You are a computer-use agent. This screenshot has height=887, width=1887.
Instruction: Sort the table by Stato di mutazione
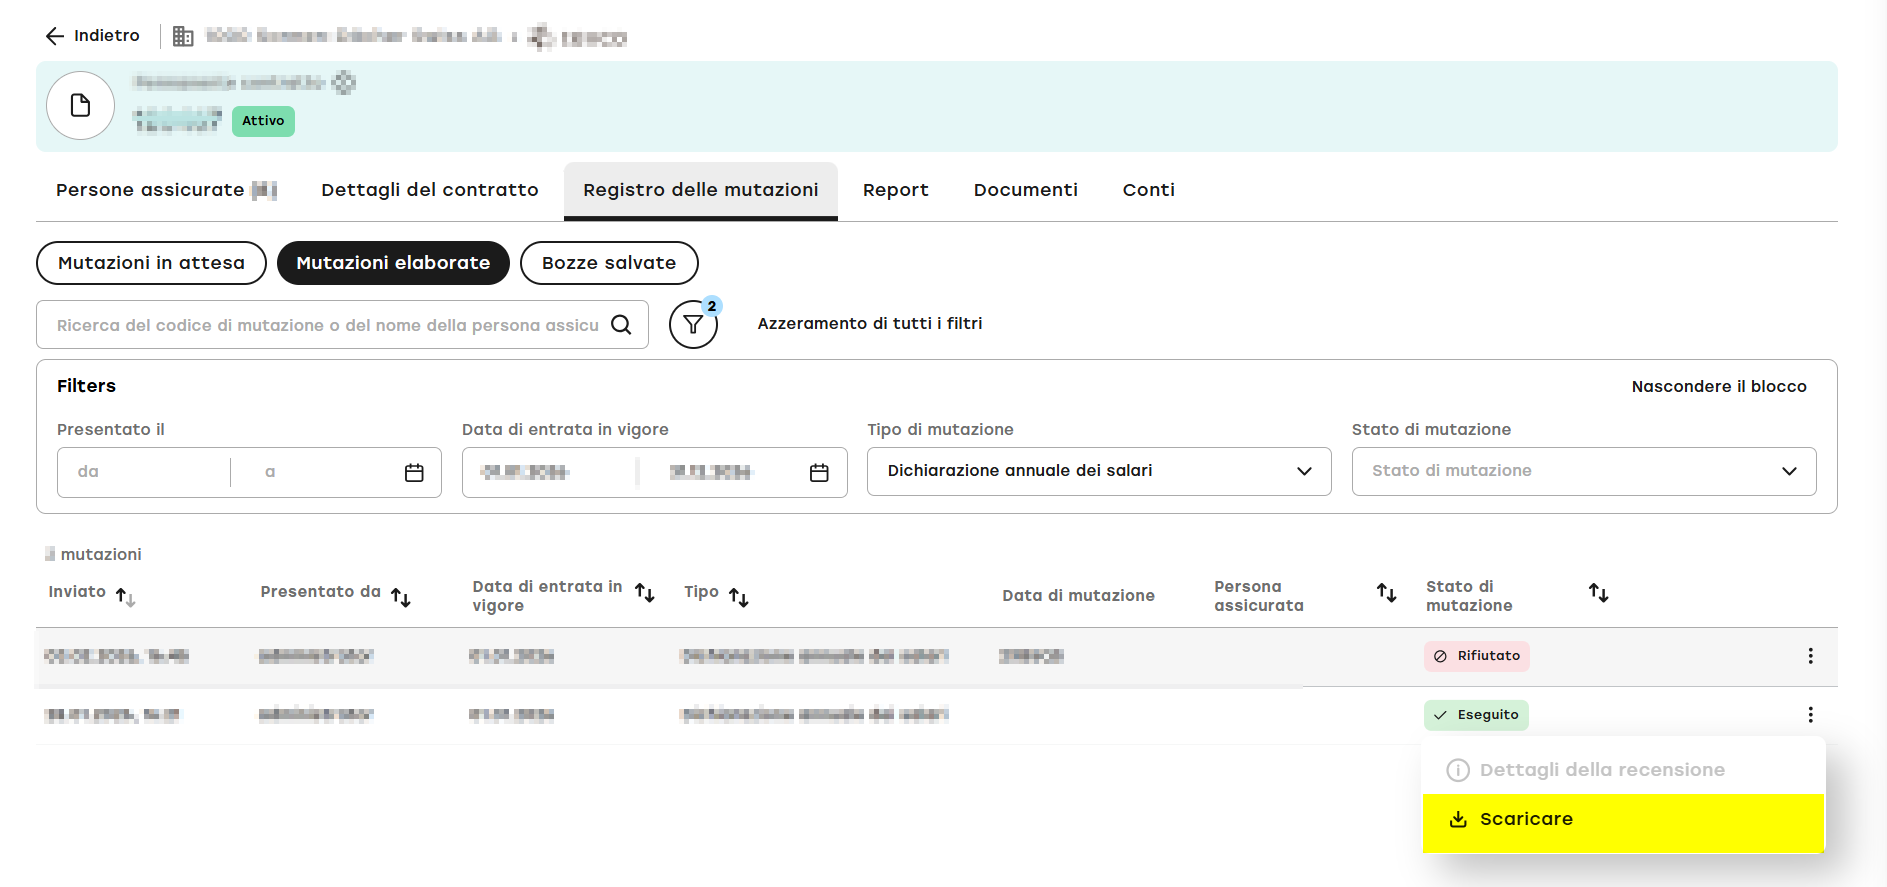pos(1599,592)
